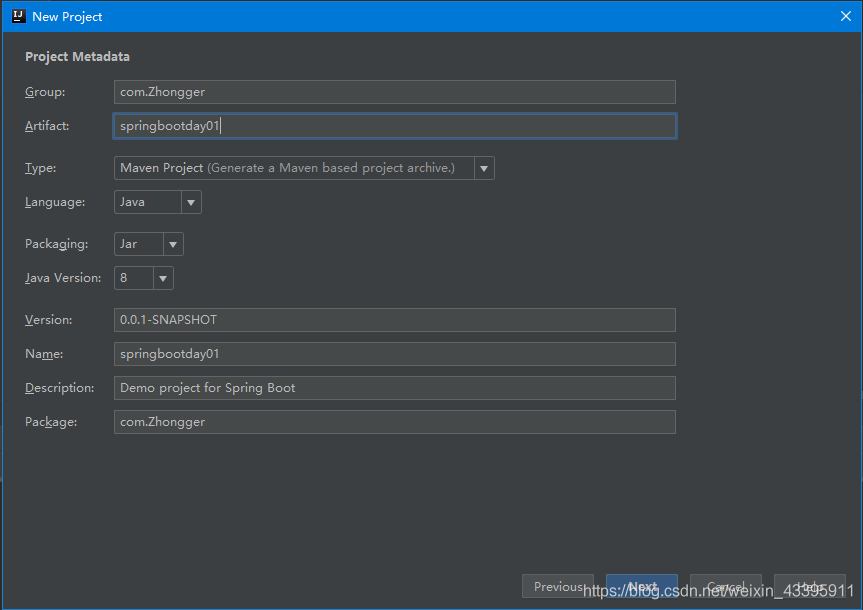The image size is (863, 610).
Task: Click the Jar packaging selection box
Action: click(139, 244)
